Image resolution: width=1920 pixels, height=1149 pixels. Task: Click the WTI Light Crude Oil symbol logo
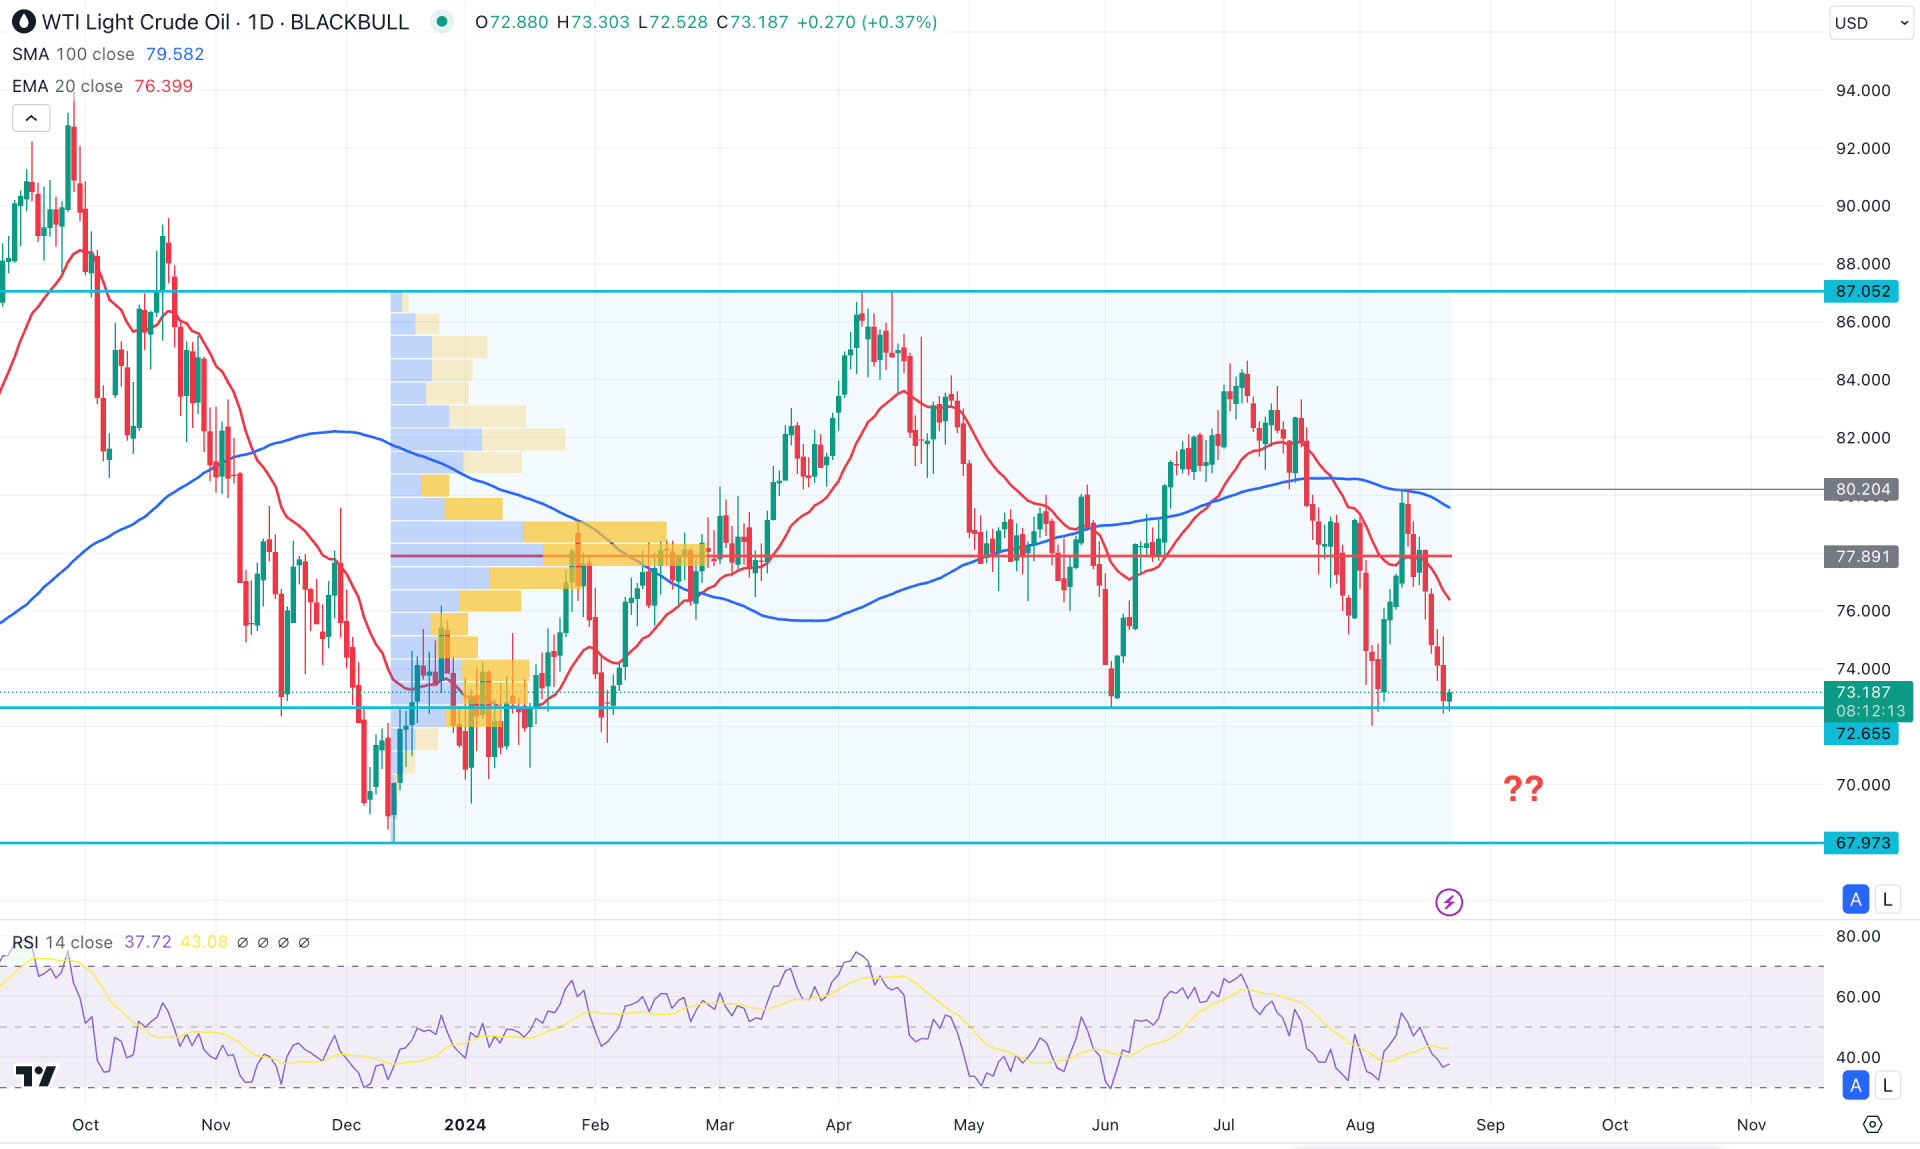(x=24, y=22)
